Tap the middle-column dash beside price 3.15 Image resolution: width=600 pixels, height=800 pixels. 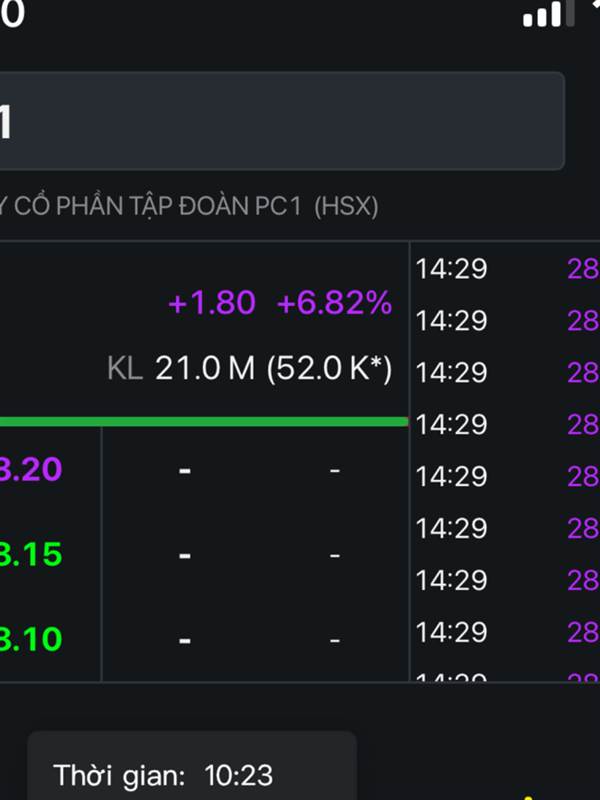tap(184, 554)
